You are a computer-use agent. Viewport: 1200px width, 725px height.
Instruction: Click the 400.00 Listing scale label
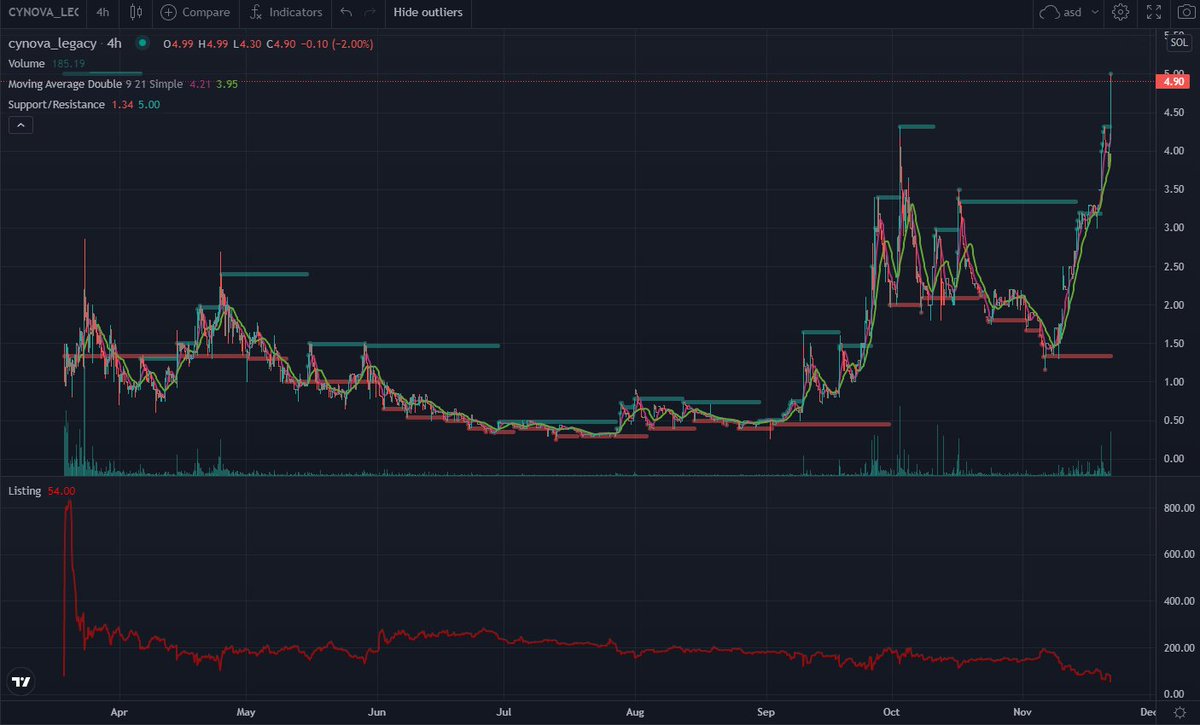click(x=1180, y=601)
